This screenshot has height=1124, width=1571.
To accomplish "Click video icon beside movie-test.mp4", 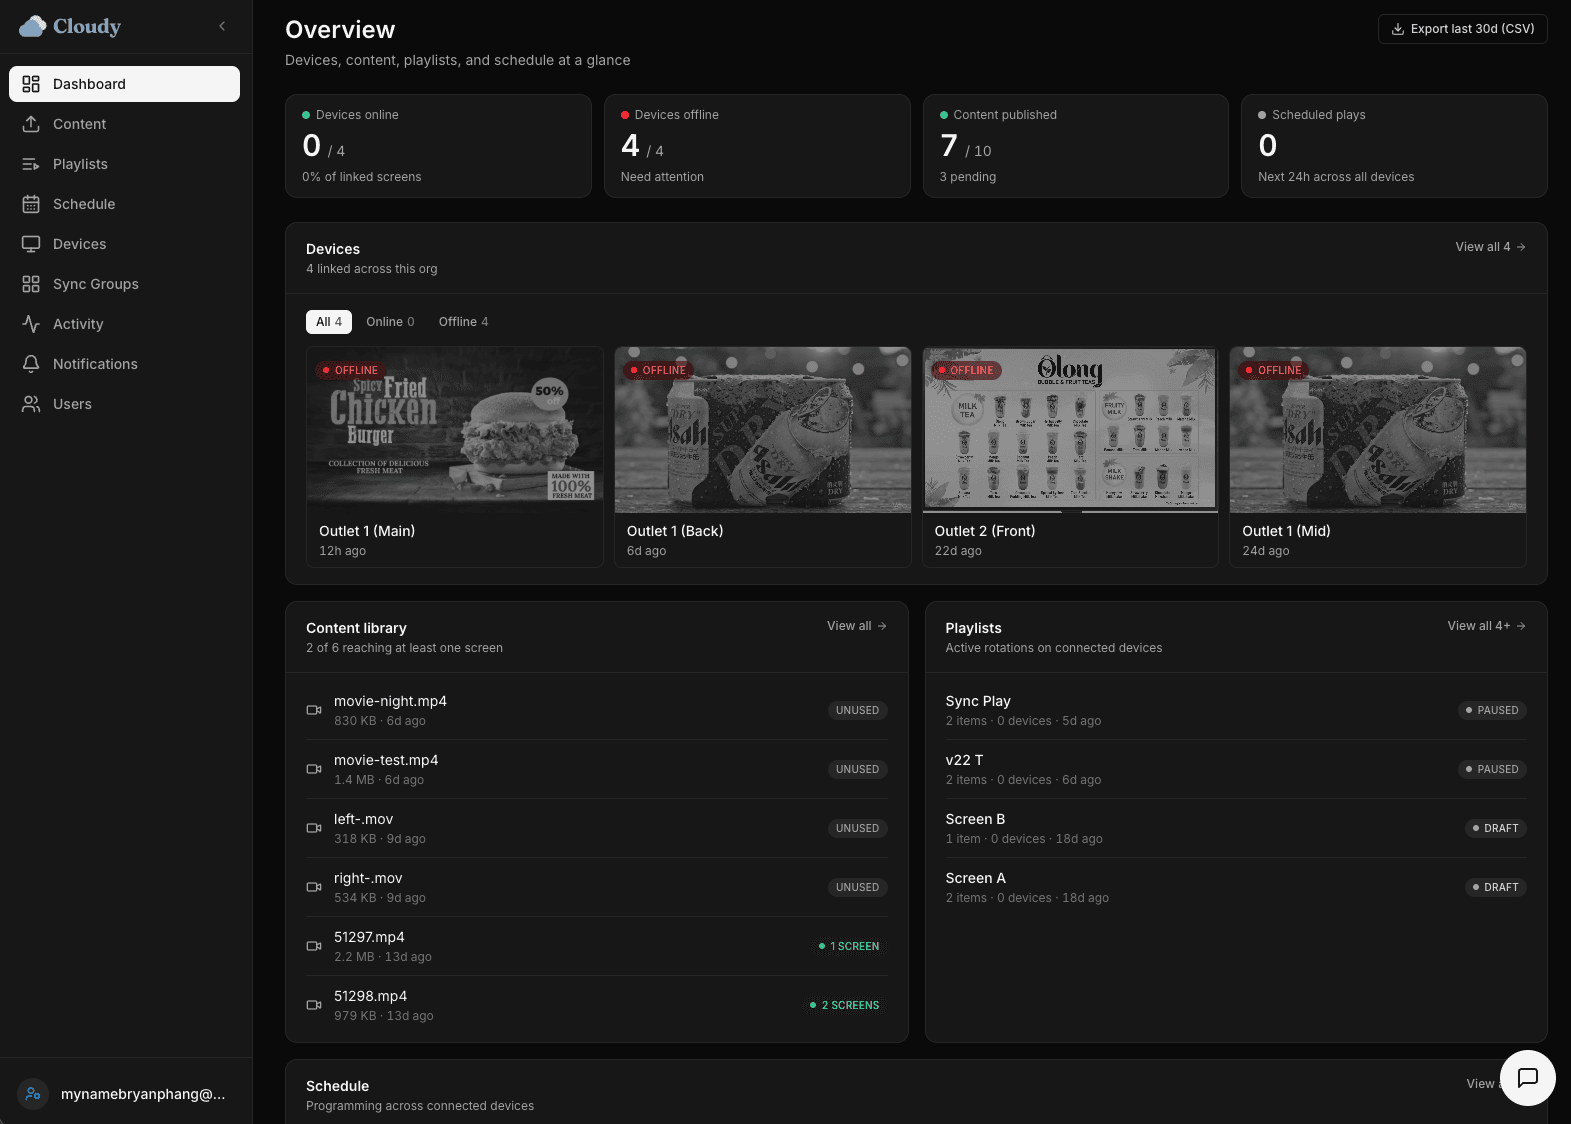I will [314, 769].
